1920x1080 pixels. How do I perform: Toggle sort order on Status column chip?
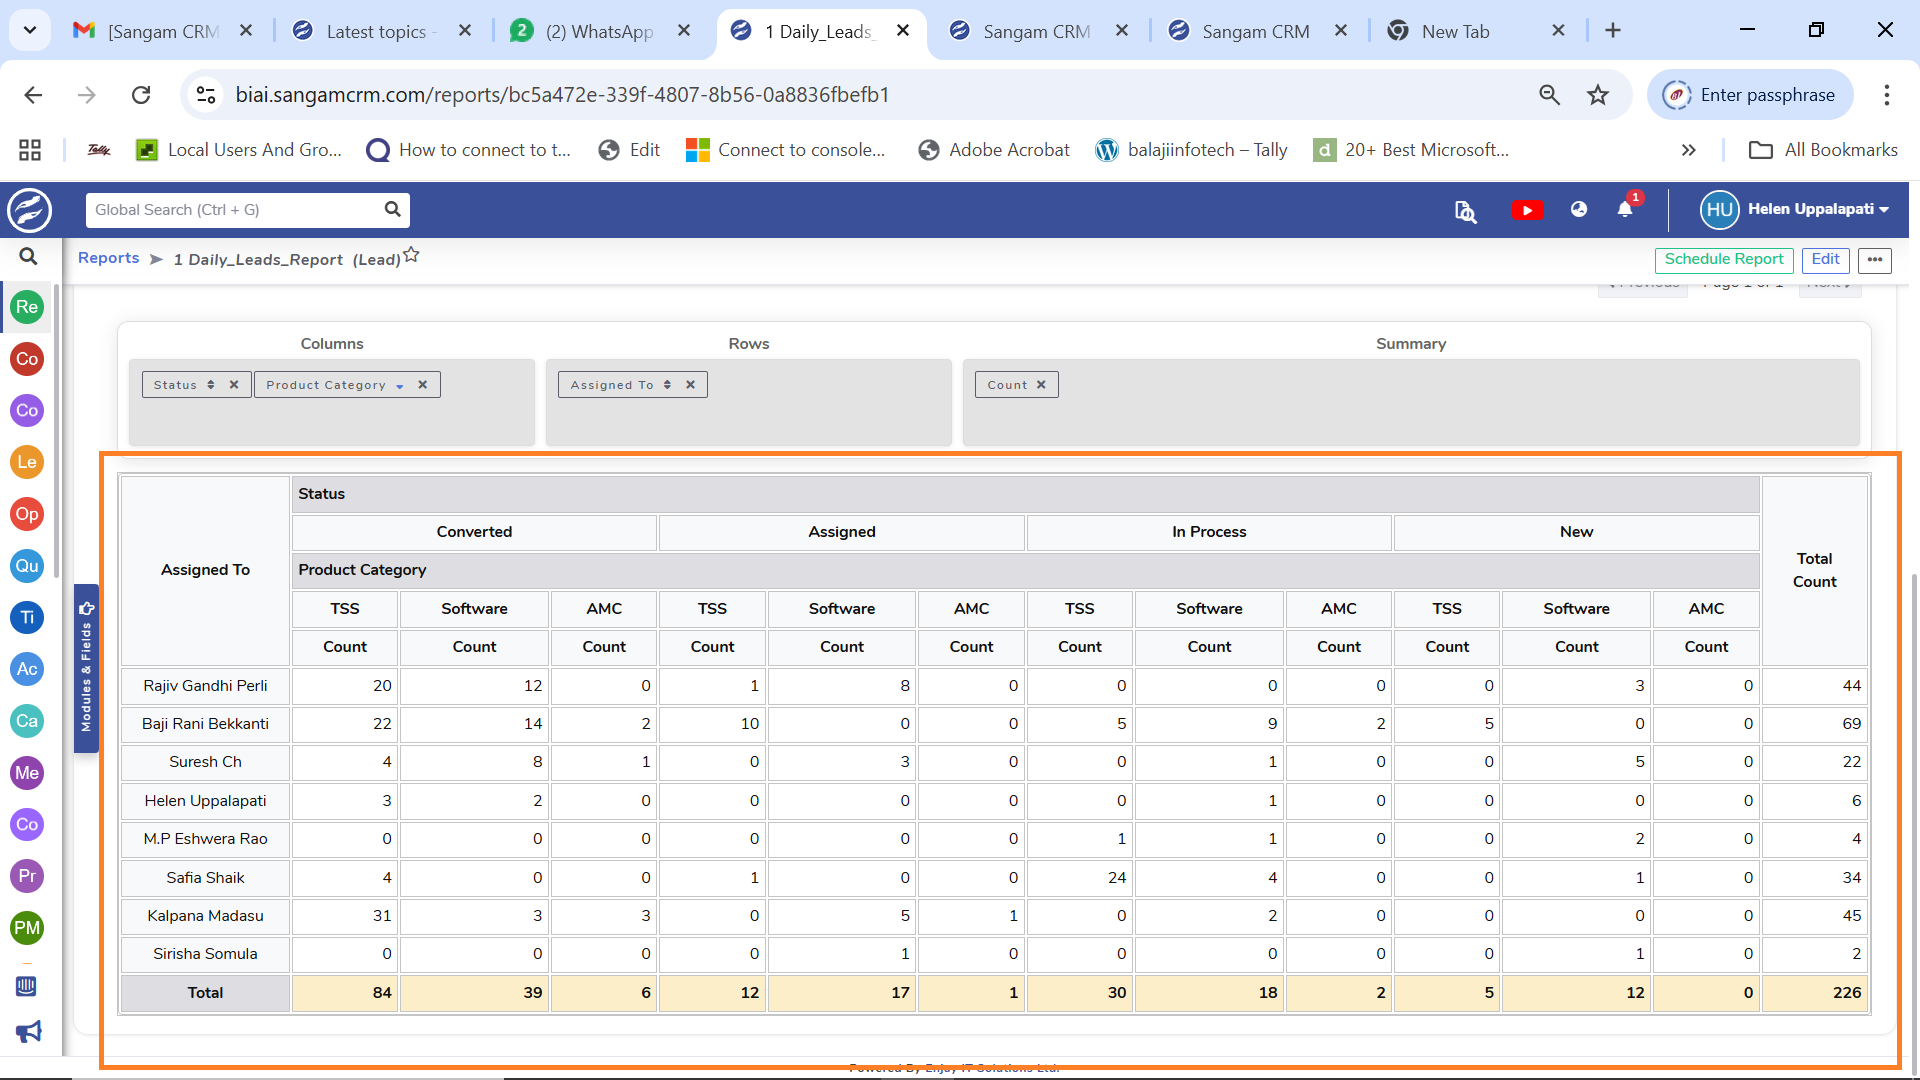[211, 385]
